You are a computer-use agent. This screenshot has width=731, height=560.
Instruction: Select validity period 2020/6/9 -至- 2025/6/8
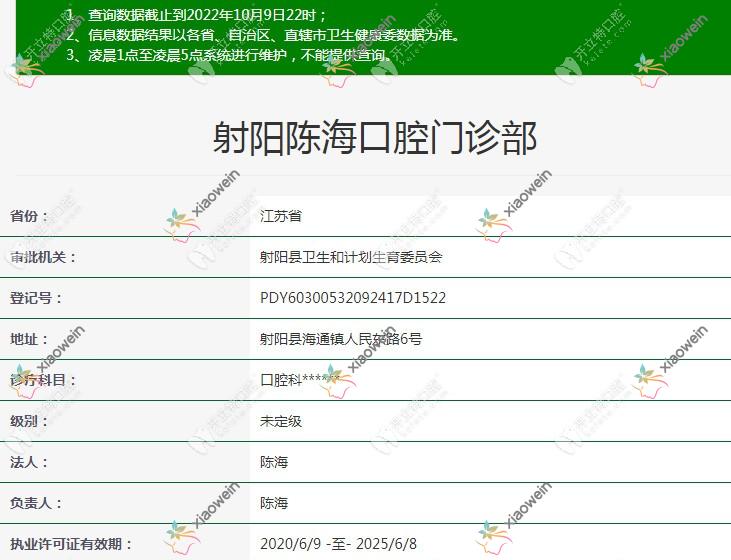338,544
